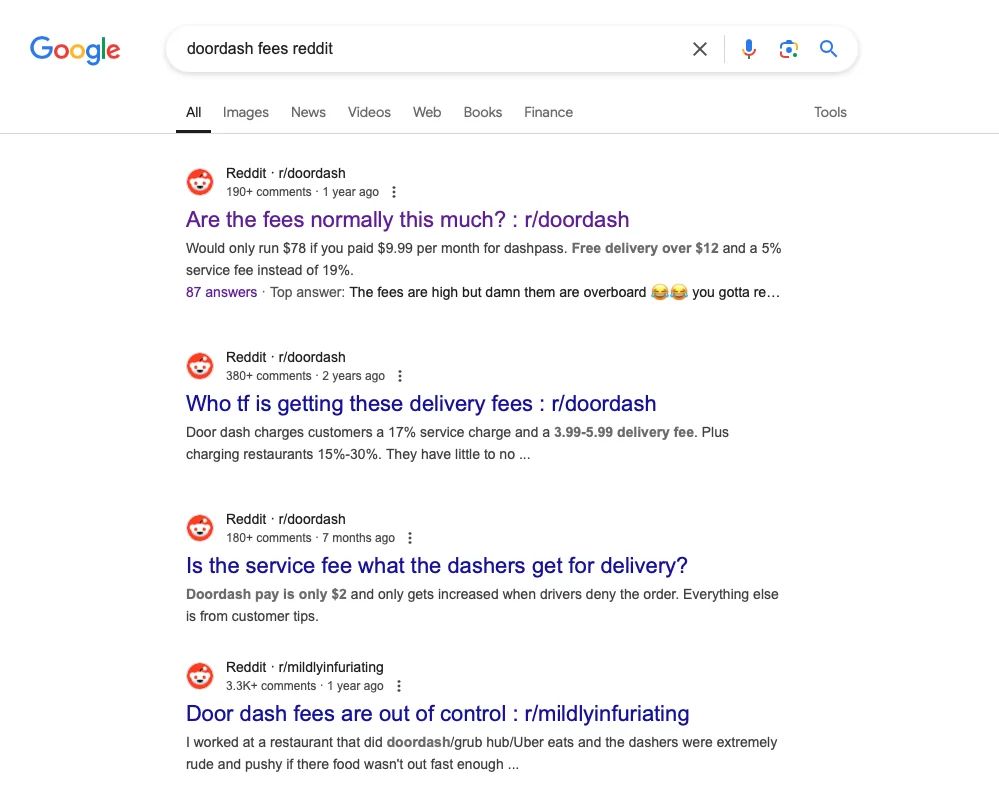999x804 pixels.
Task: Click Reddit favicon beside r/mildlyinfuriating result
Action: click(x=200, y=676)
